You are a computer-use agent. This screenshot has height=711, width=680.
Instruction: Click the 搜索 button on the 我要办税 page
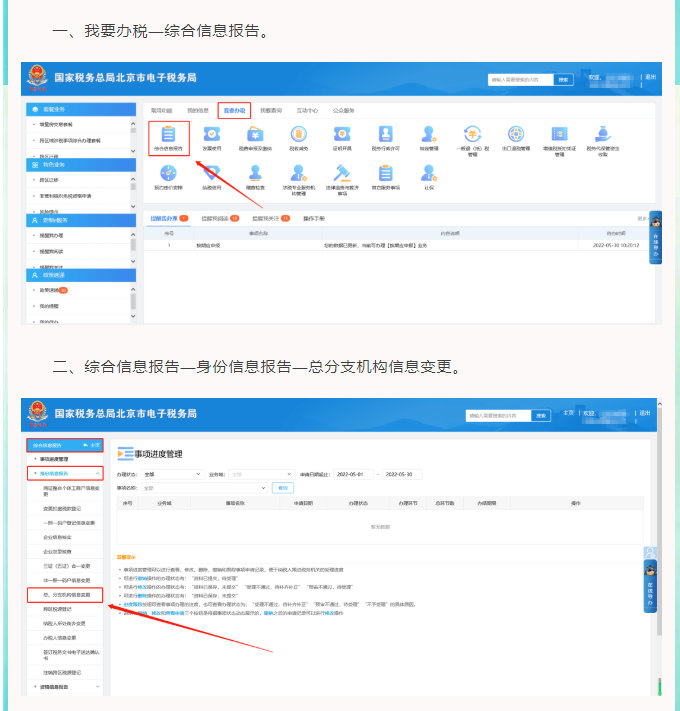point(563,79)
